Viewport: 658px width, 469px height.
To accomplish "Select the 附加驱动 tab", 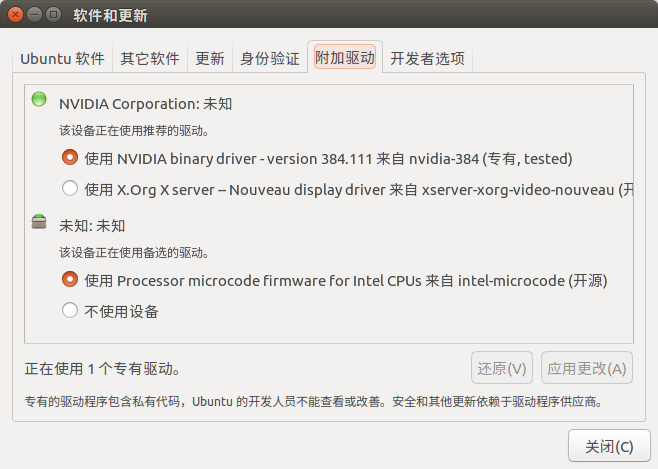I will (344, 58).
